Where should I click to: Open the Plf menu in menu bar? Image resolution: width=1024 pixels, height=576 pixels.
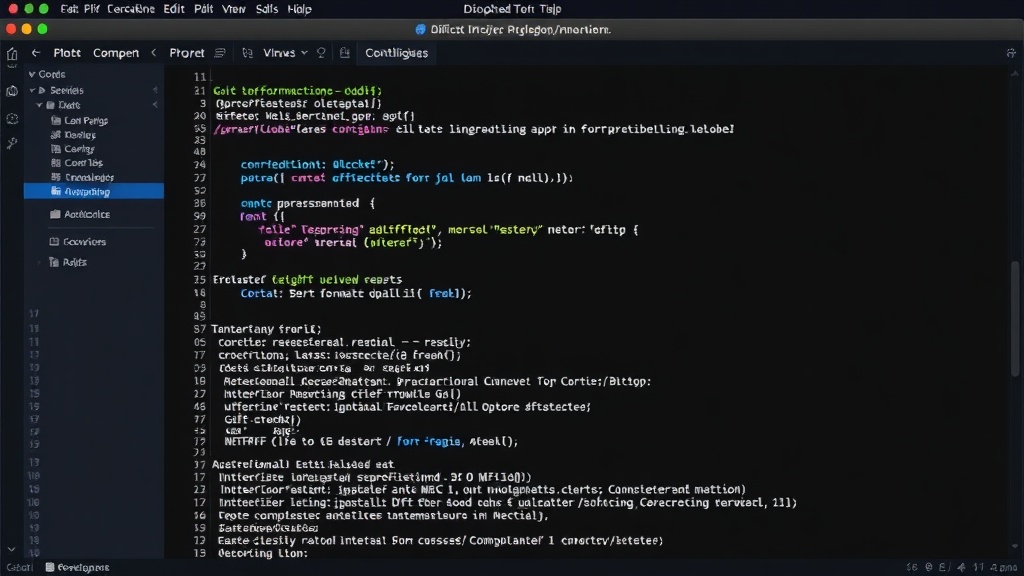point(91,9)
